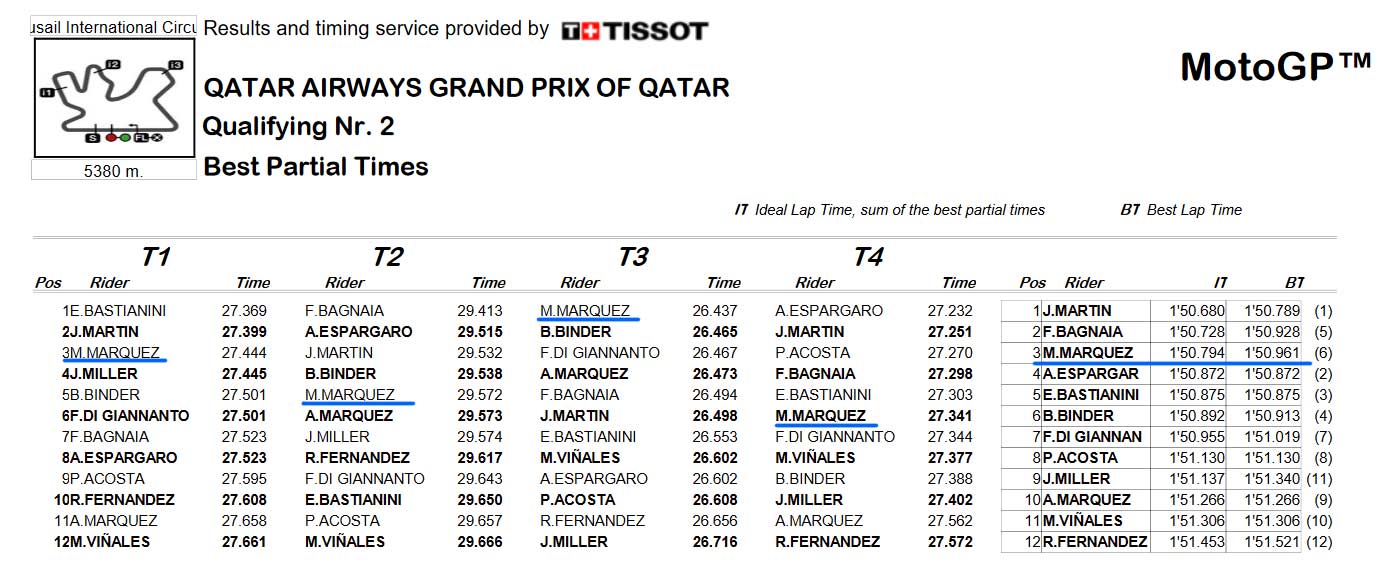Click underlined M.MARQUEZ in the T4 column
The image size is (1383, 579).
[820, 415]
